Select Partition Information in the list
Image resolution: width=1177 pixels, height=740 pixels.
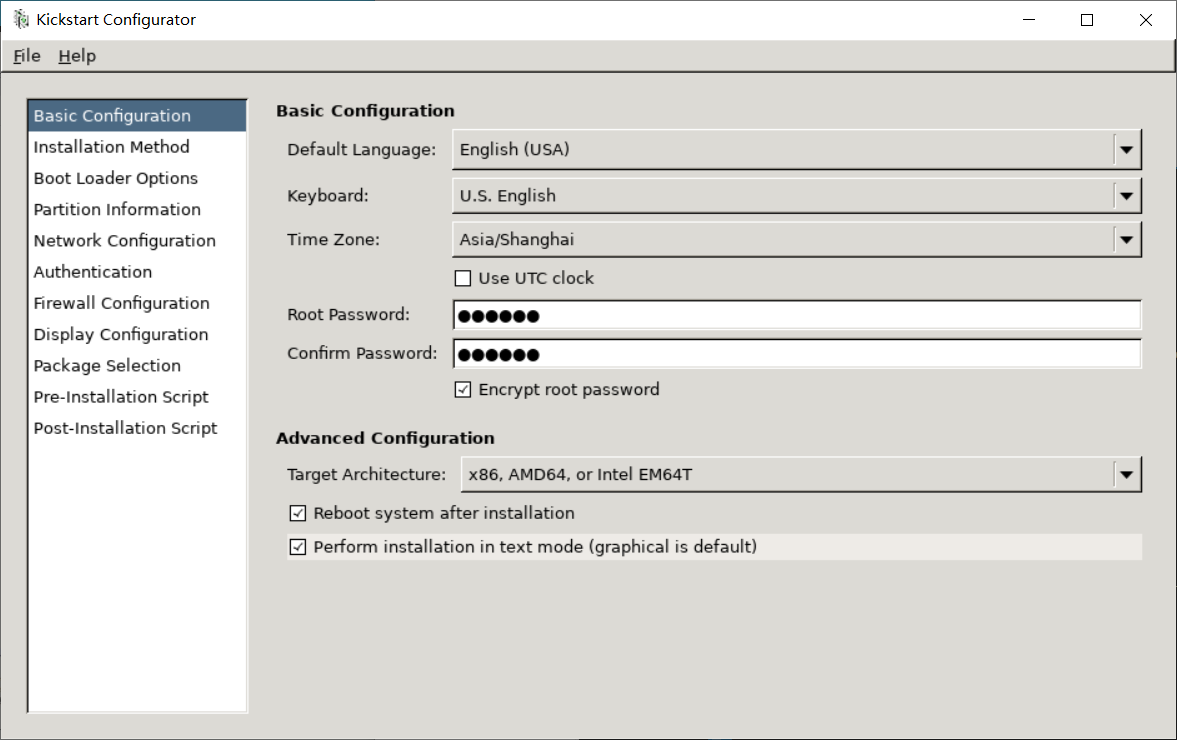tap(137, 209)
